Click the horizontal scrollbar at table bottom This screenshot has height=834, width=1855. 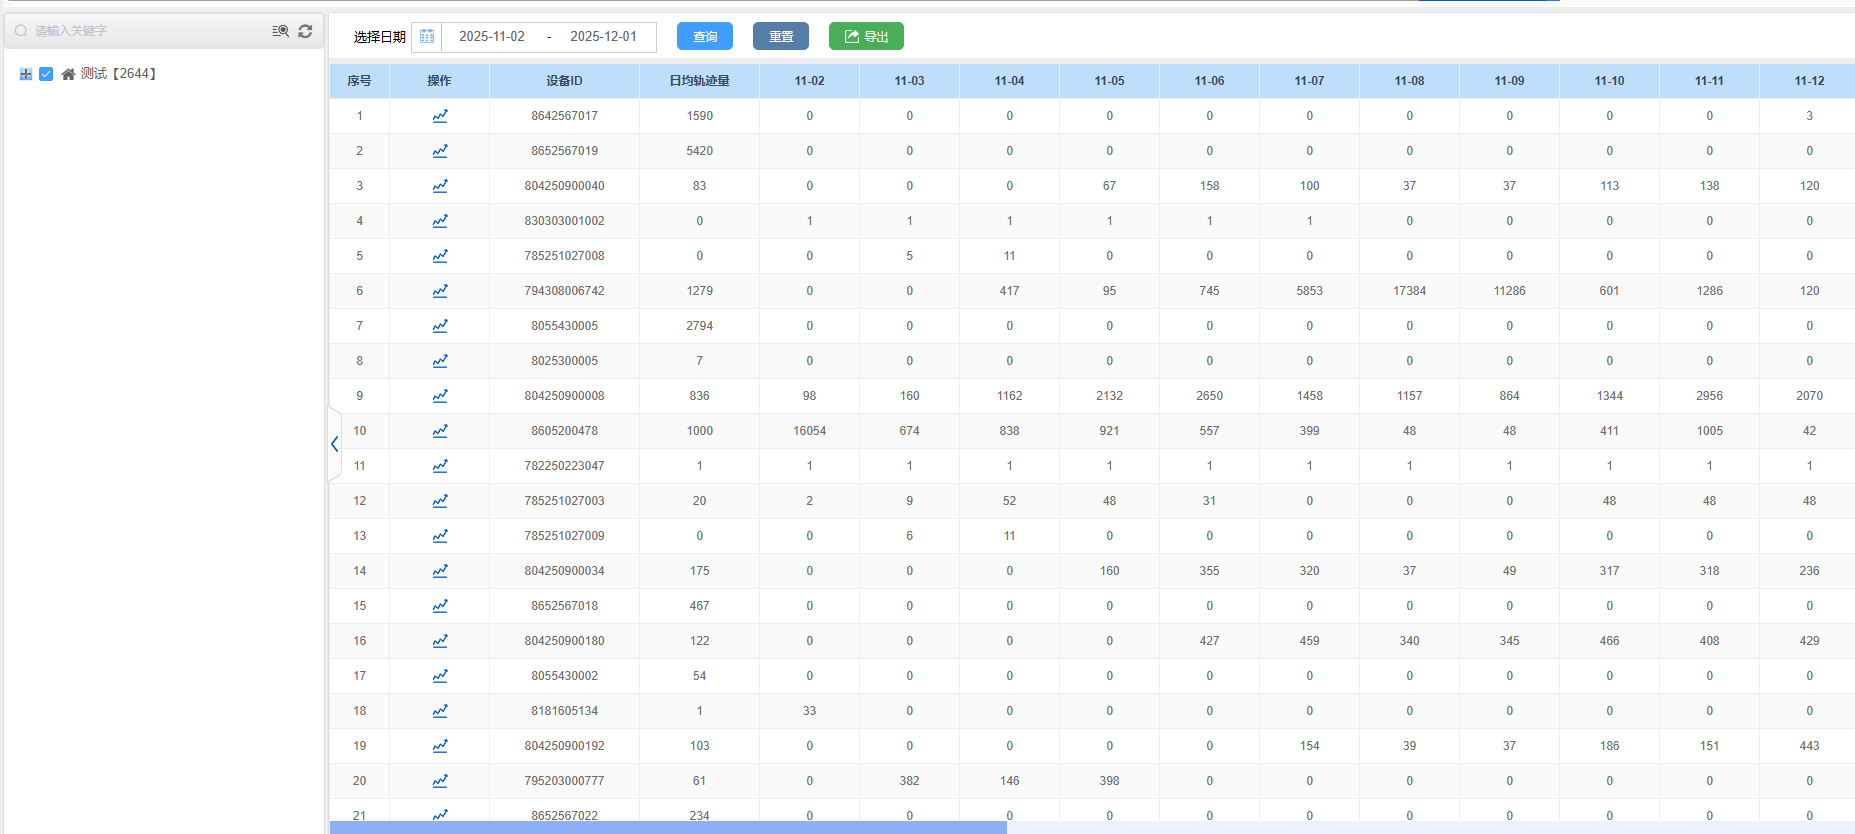(x=668, y=827)
